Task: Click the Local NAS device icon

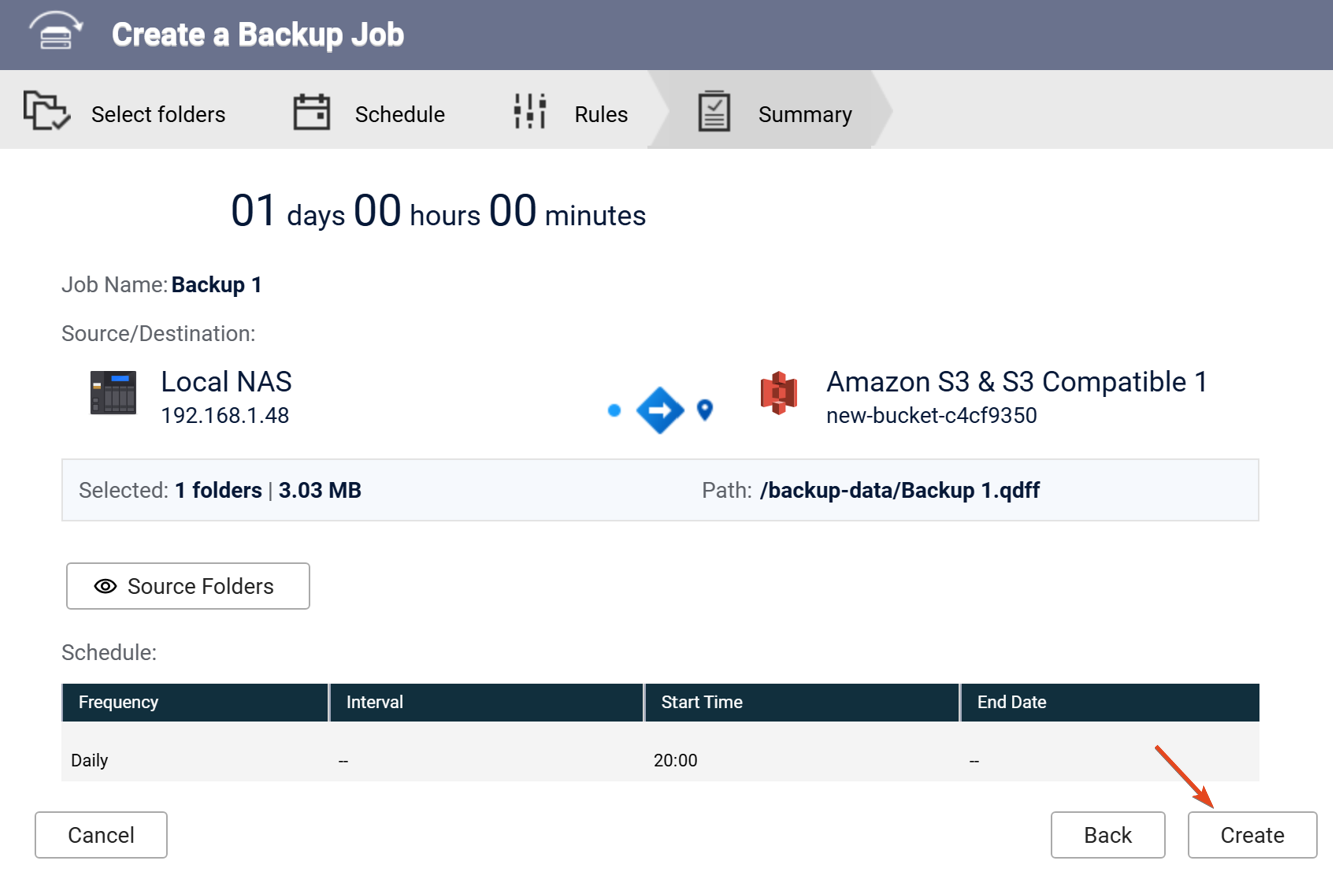Action: tap(113, 393)
